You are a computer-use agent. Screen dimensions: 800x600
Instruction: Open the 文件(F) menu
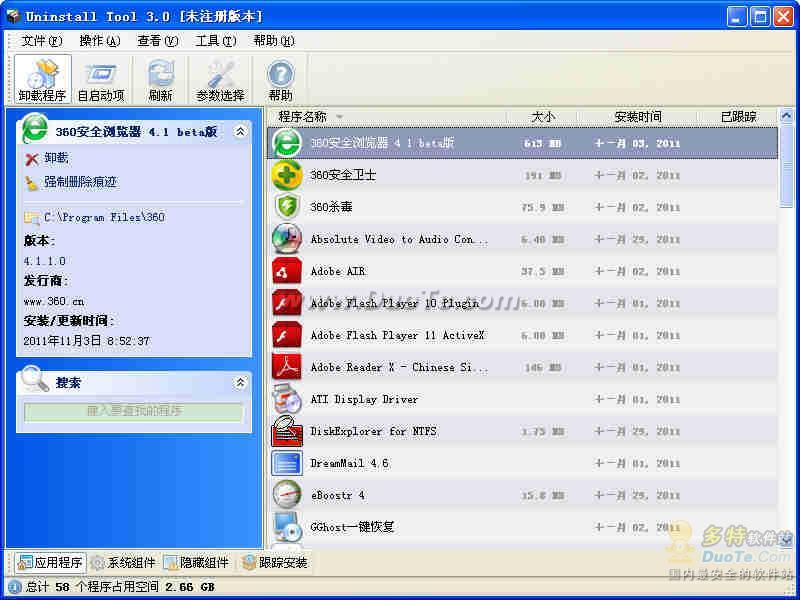42,41
